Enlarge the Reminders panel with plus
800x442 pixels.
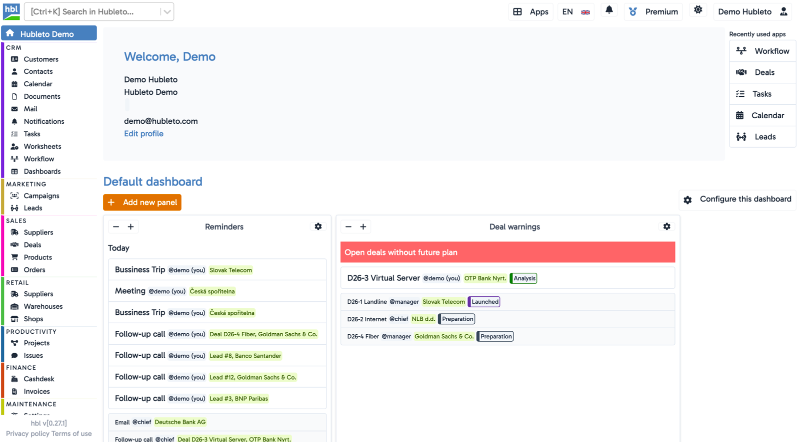(131, 227)
